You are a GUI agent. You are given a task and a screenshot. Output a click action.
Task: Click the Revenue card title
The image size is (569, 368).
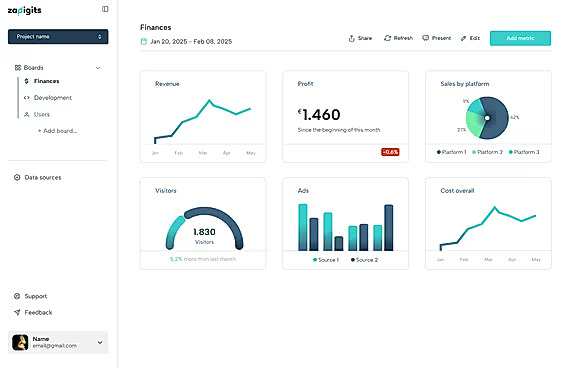click(167, 84)
